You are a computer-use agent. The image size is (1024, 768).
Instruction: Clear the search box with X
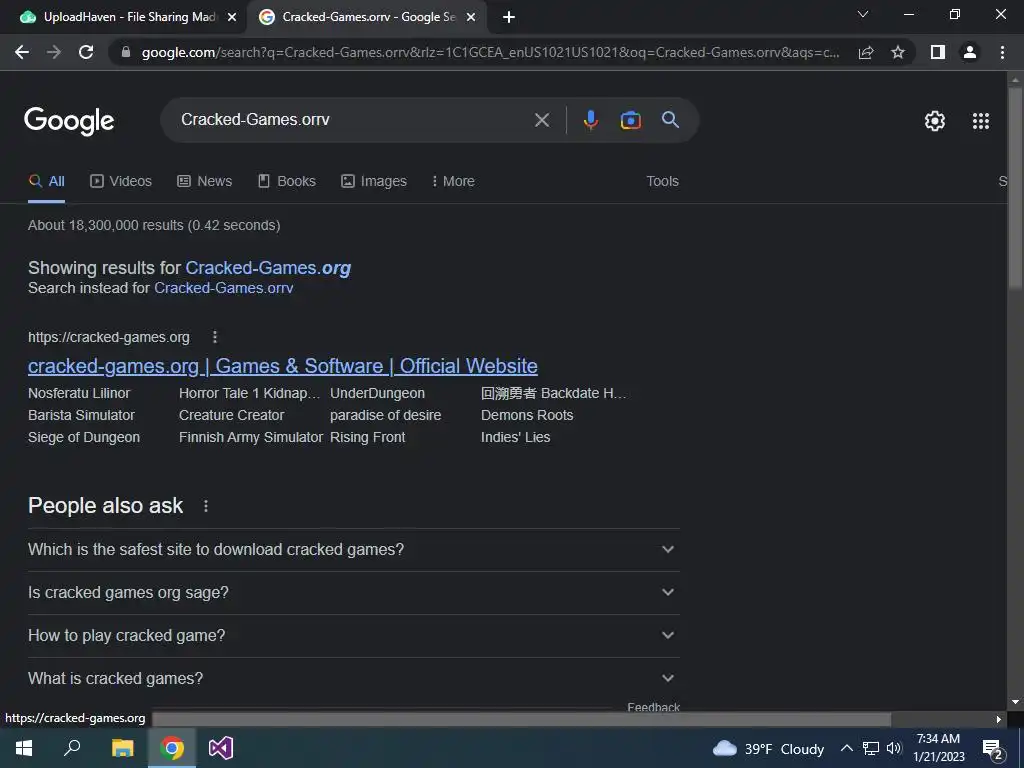coord(542,120)
